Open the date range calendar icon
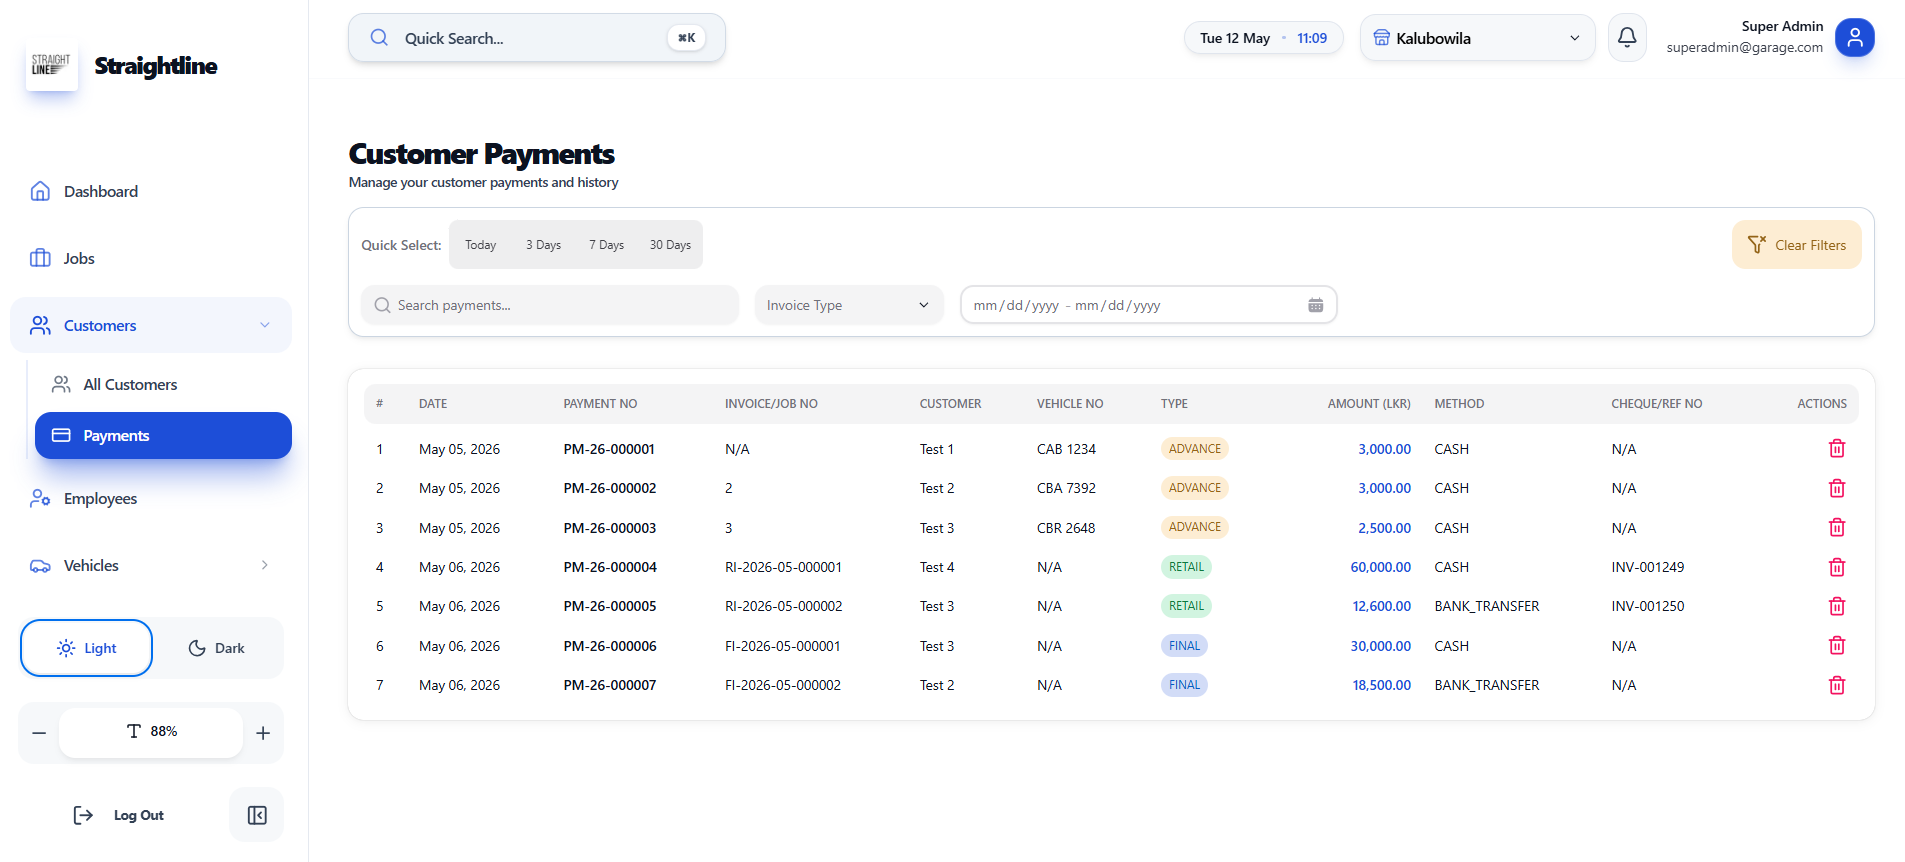The image size is (1905, 862). [x=1315, y=305]
